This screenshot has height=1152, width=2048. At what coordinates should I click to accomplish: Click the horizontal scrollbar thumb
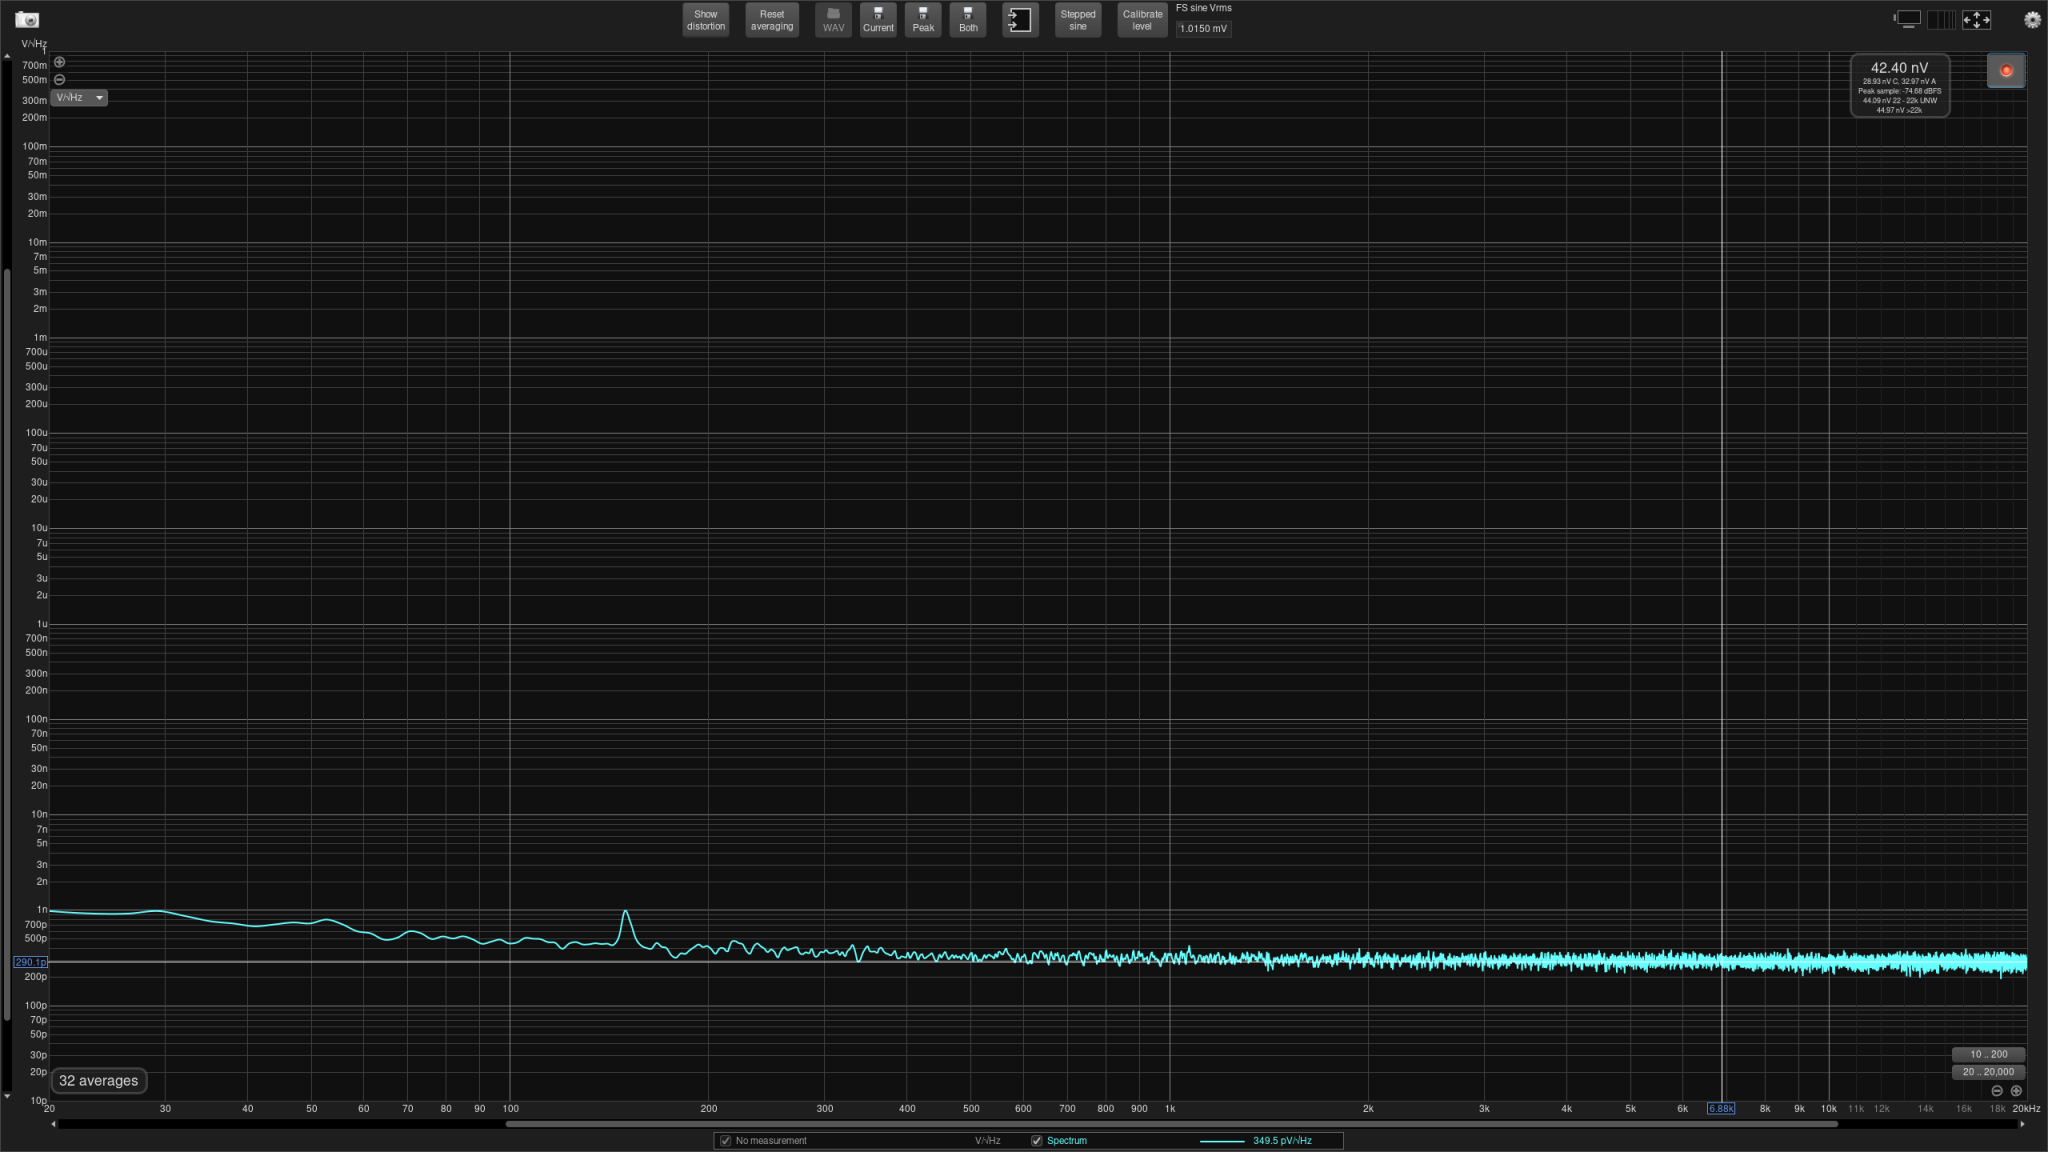1171,1124
